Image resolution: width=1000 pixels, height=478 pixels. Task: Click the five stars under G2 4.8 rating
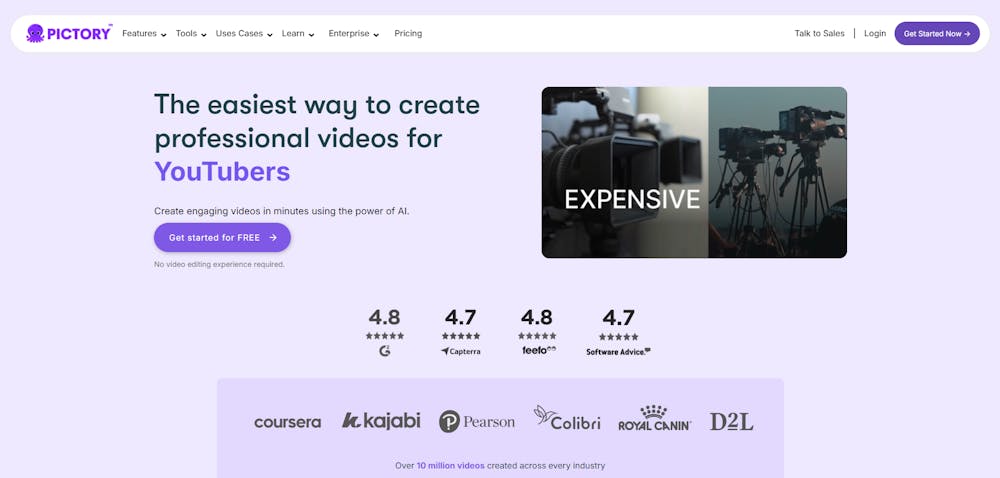pyautogui.click(x=385, y=336)
